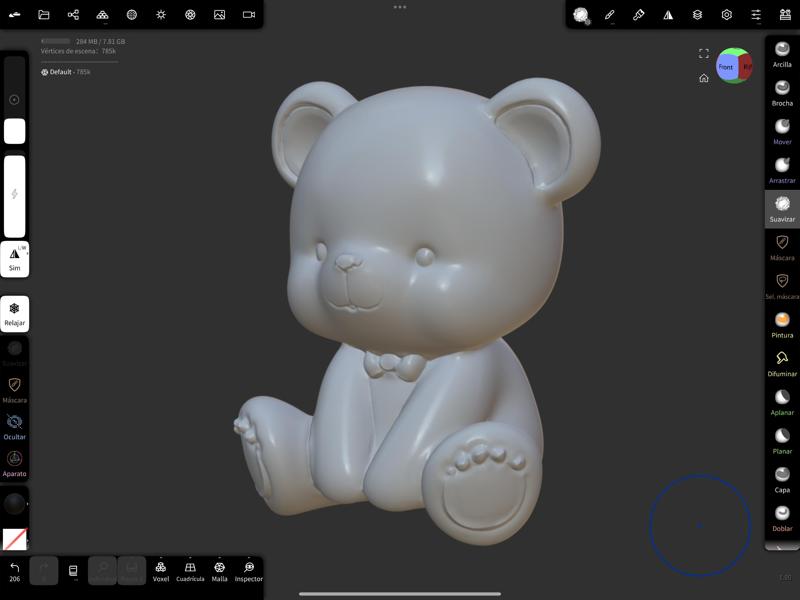This screenshot has width=800, height=600.
Task: Toggle the Aparato gizmo shortcut
Action: [14, 464]
